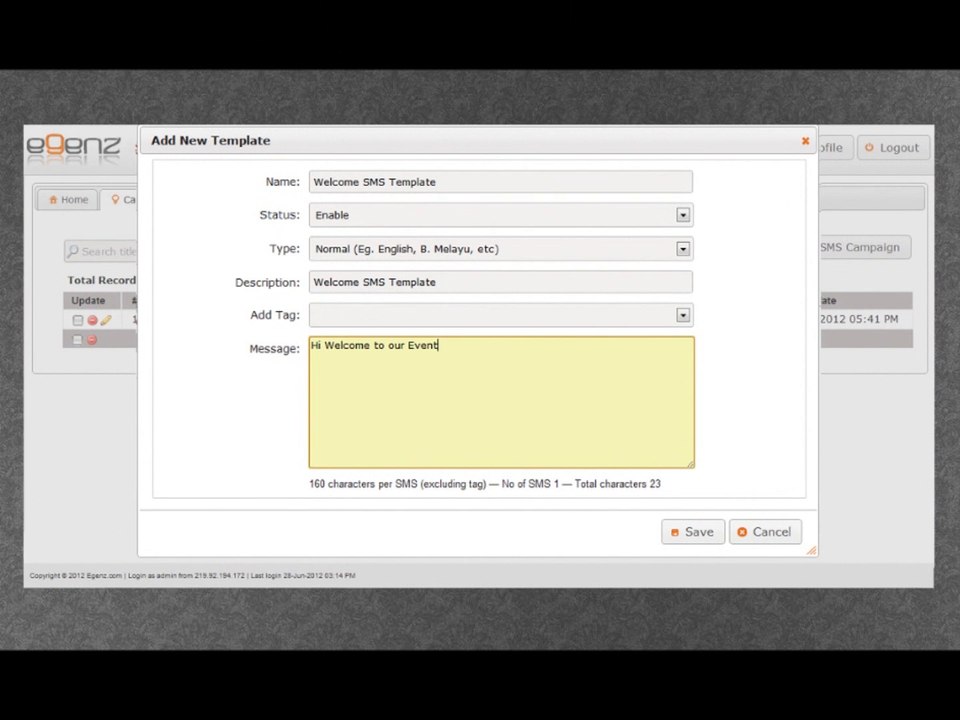Click the Message textarea resize handle
Screen dimensions: 960x720
tap(690, 465)
